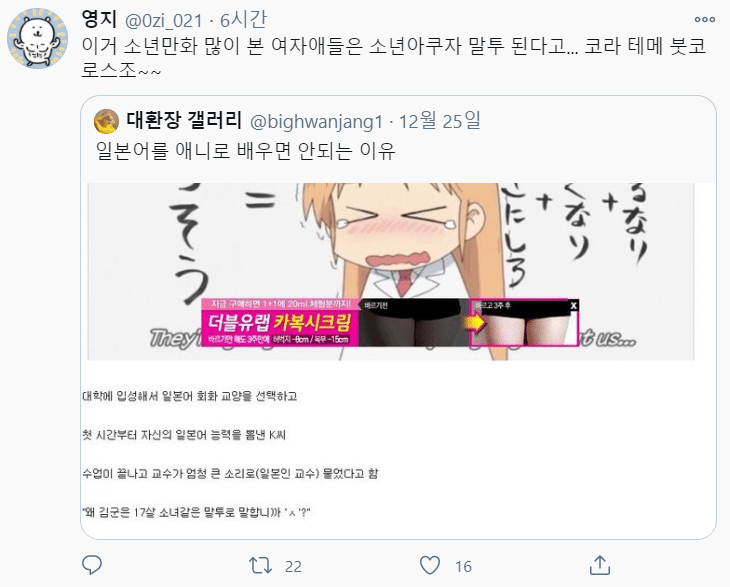730x587 pixels.
Task: Close the pink ad banner X
Action: tap(574, 305)
